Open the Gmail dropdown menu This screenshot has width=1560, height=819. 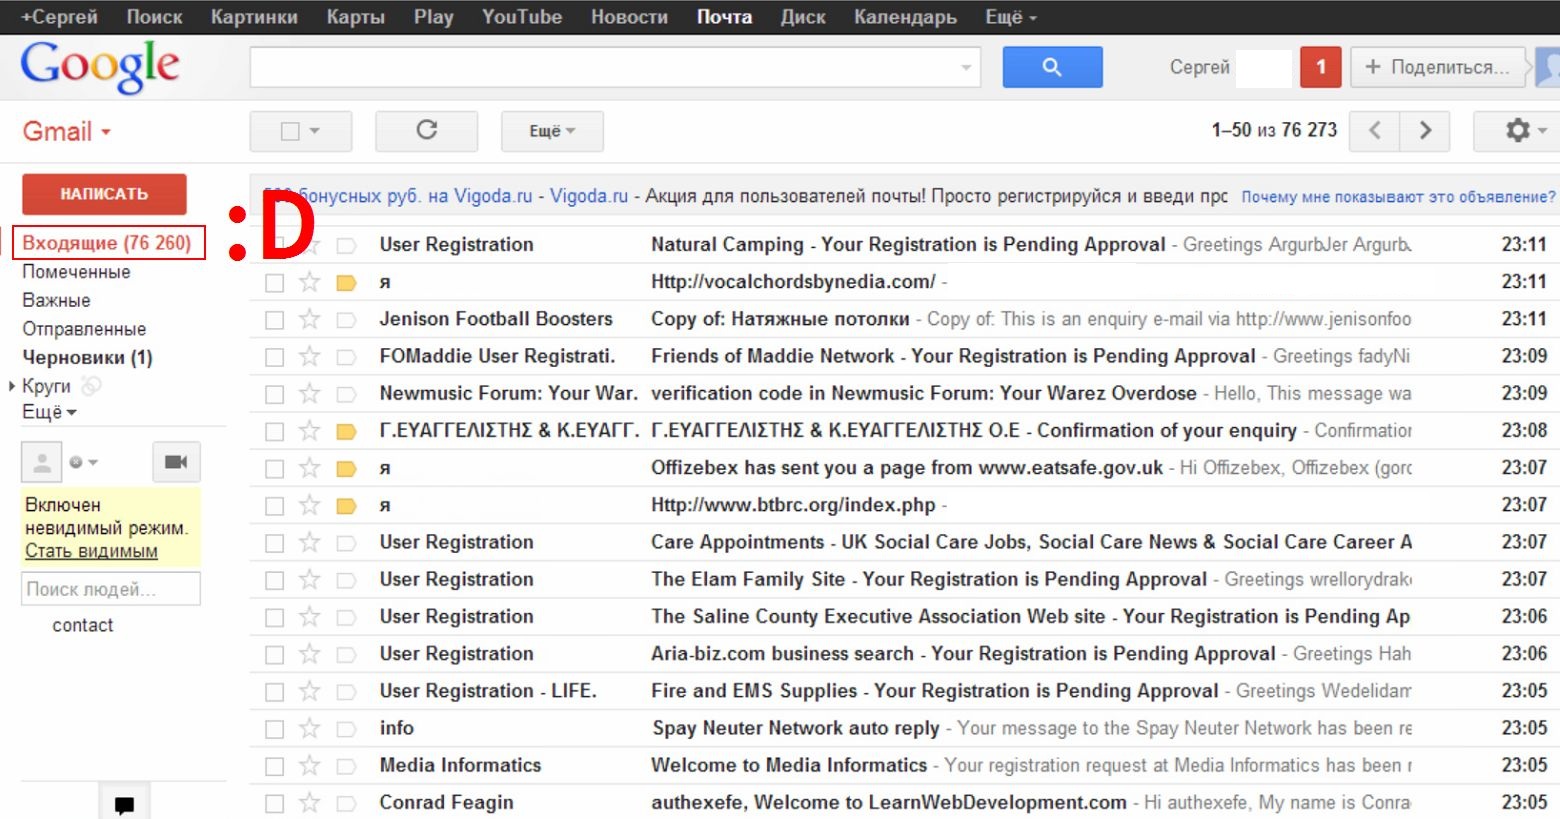point(67,131)
